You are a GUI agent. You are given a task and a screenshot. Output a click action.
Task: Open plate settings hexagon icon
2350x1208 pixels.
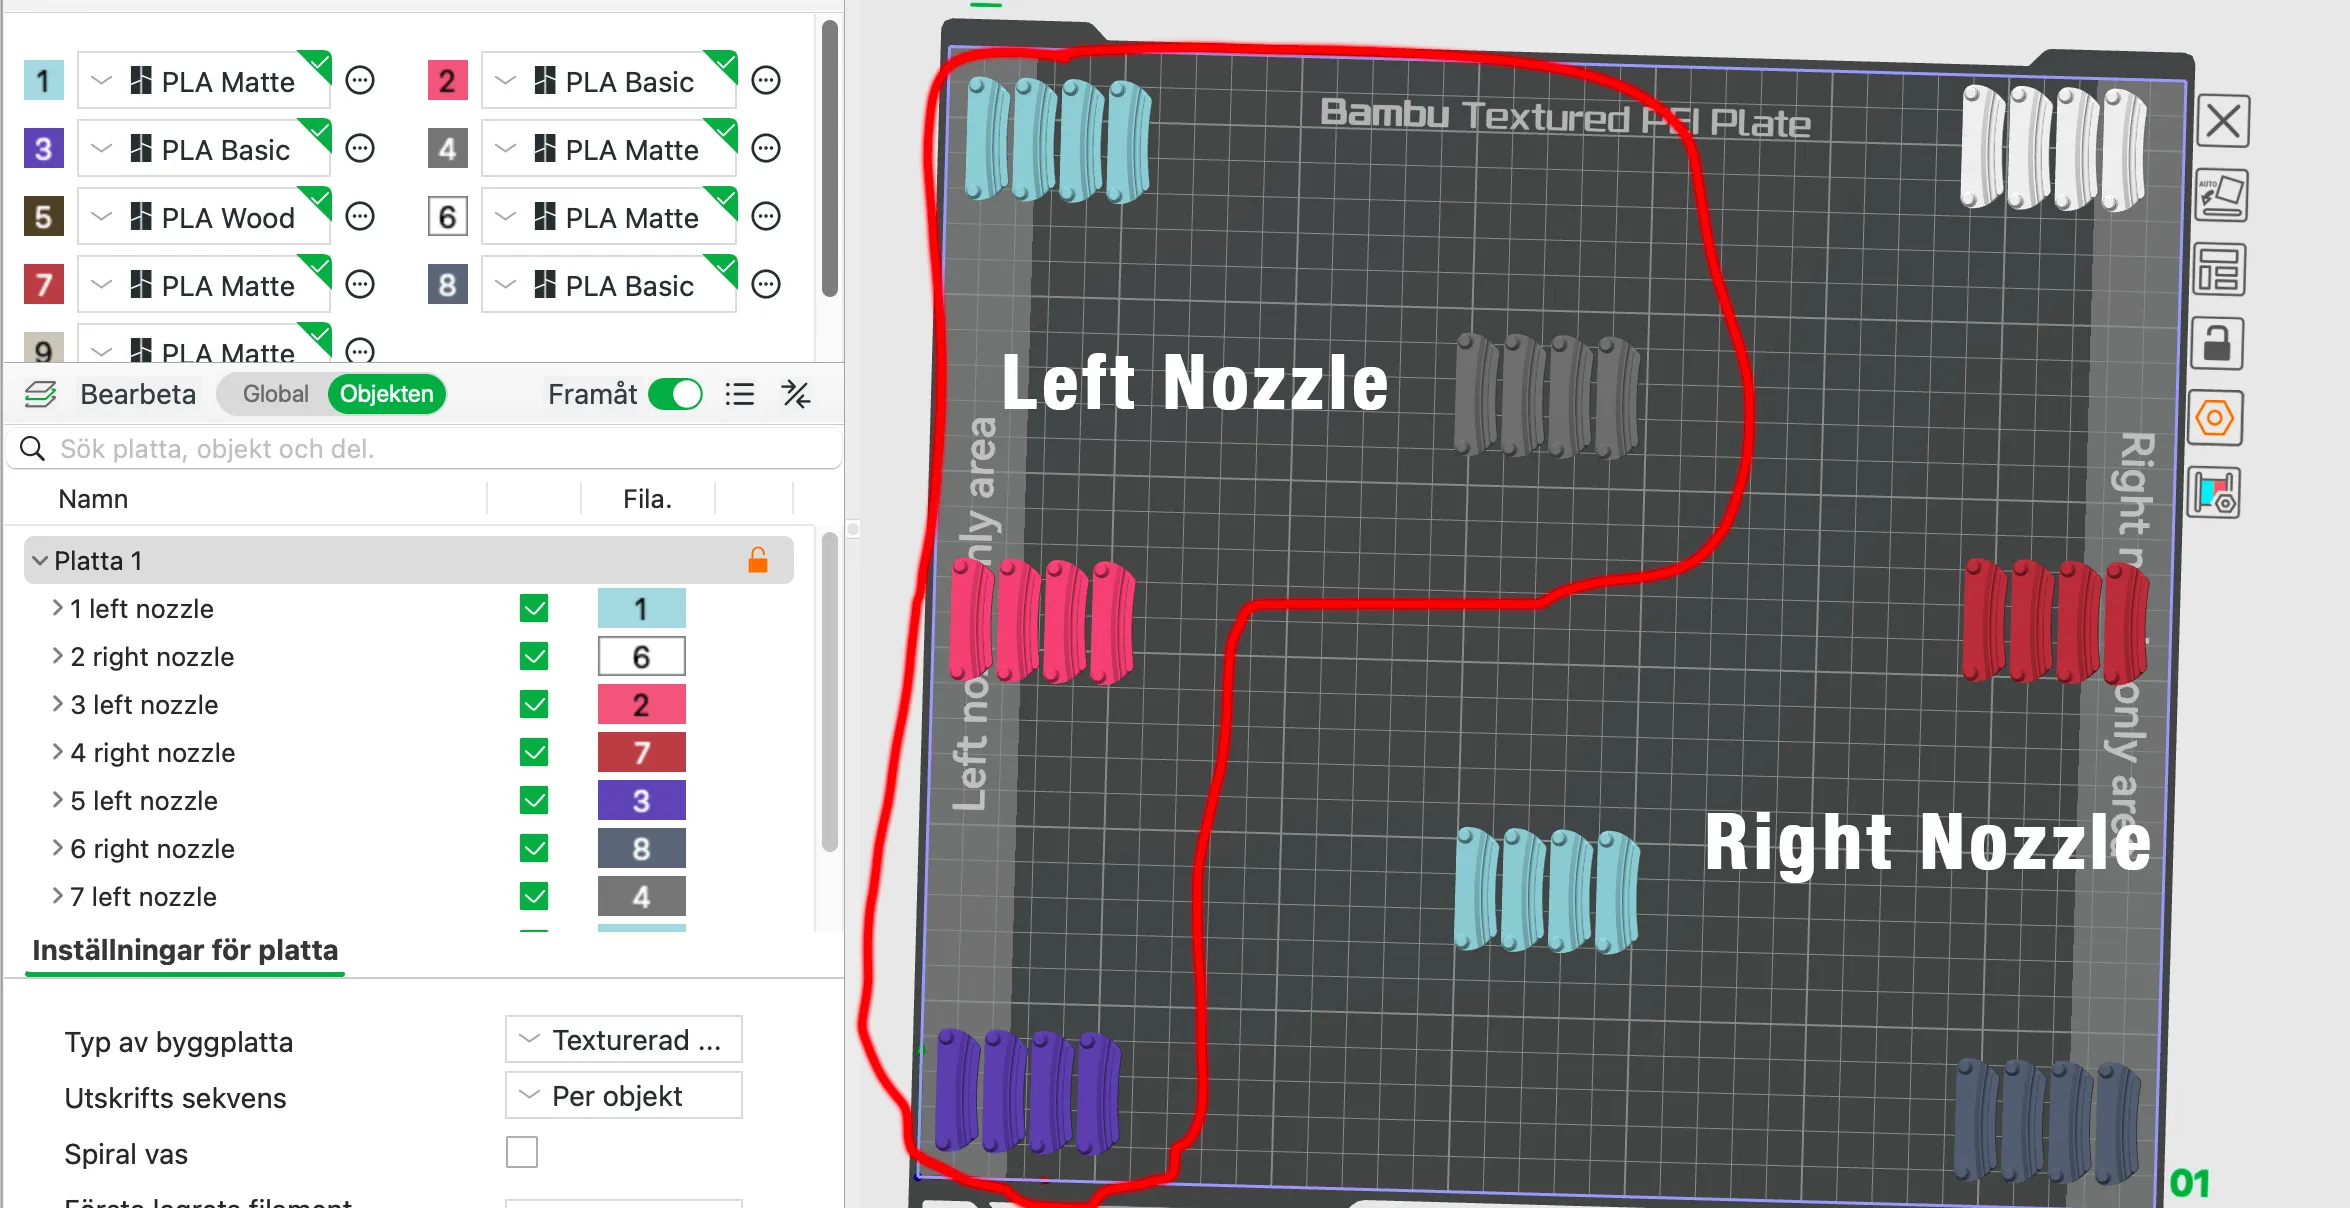(2215, 418)
